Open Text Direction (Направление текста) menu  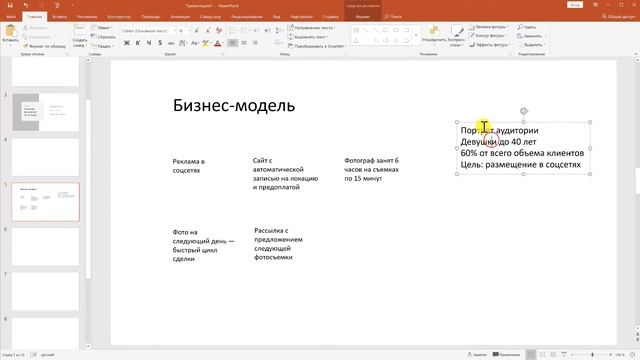click(x=312, y=28)
